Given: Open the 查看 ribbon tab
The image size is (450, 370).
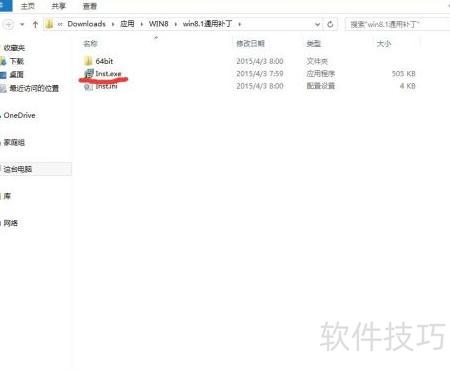Looking at the screenshot, I should click(x=89, y=6).
